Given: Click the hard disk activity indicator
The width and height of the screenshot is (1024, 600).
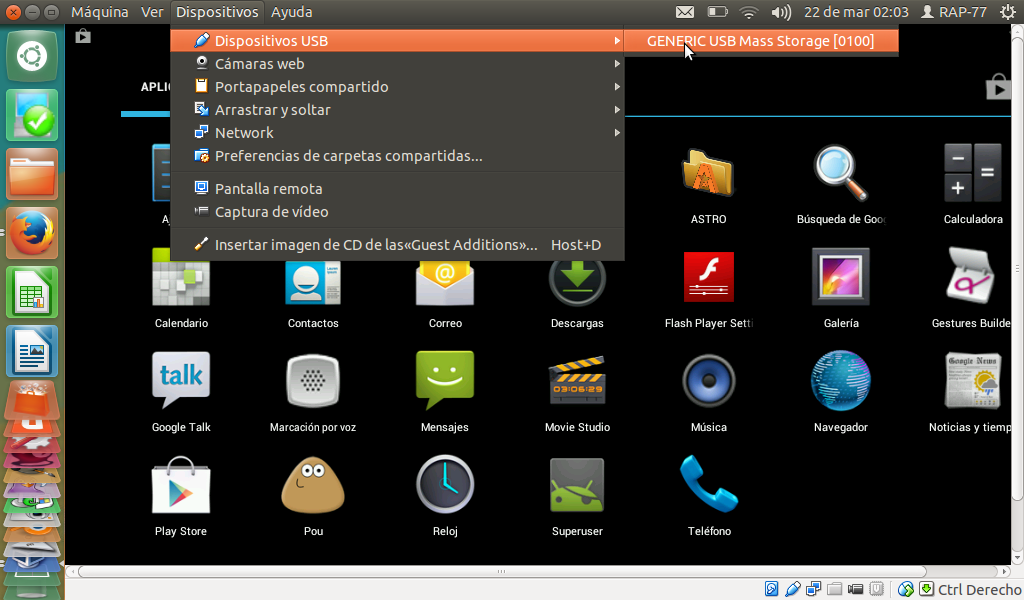Looking at the screenshot, I should (x=771, y=589).
